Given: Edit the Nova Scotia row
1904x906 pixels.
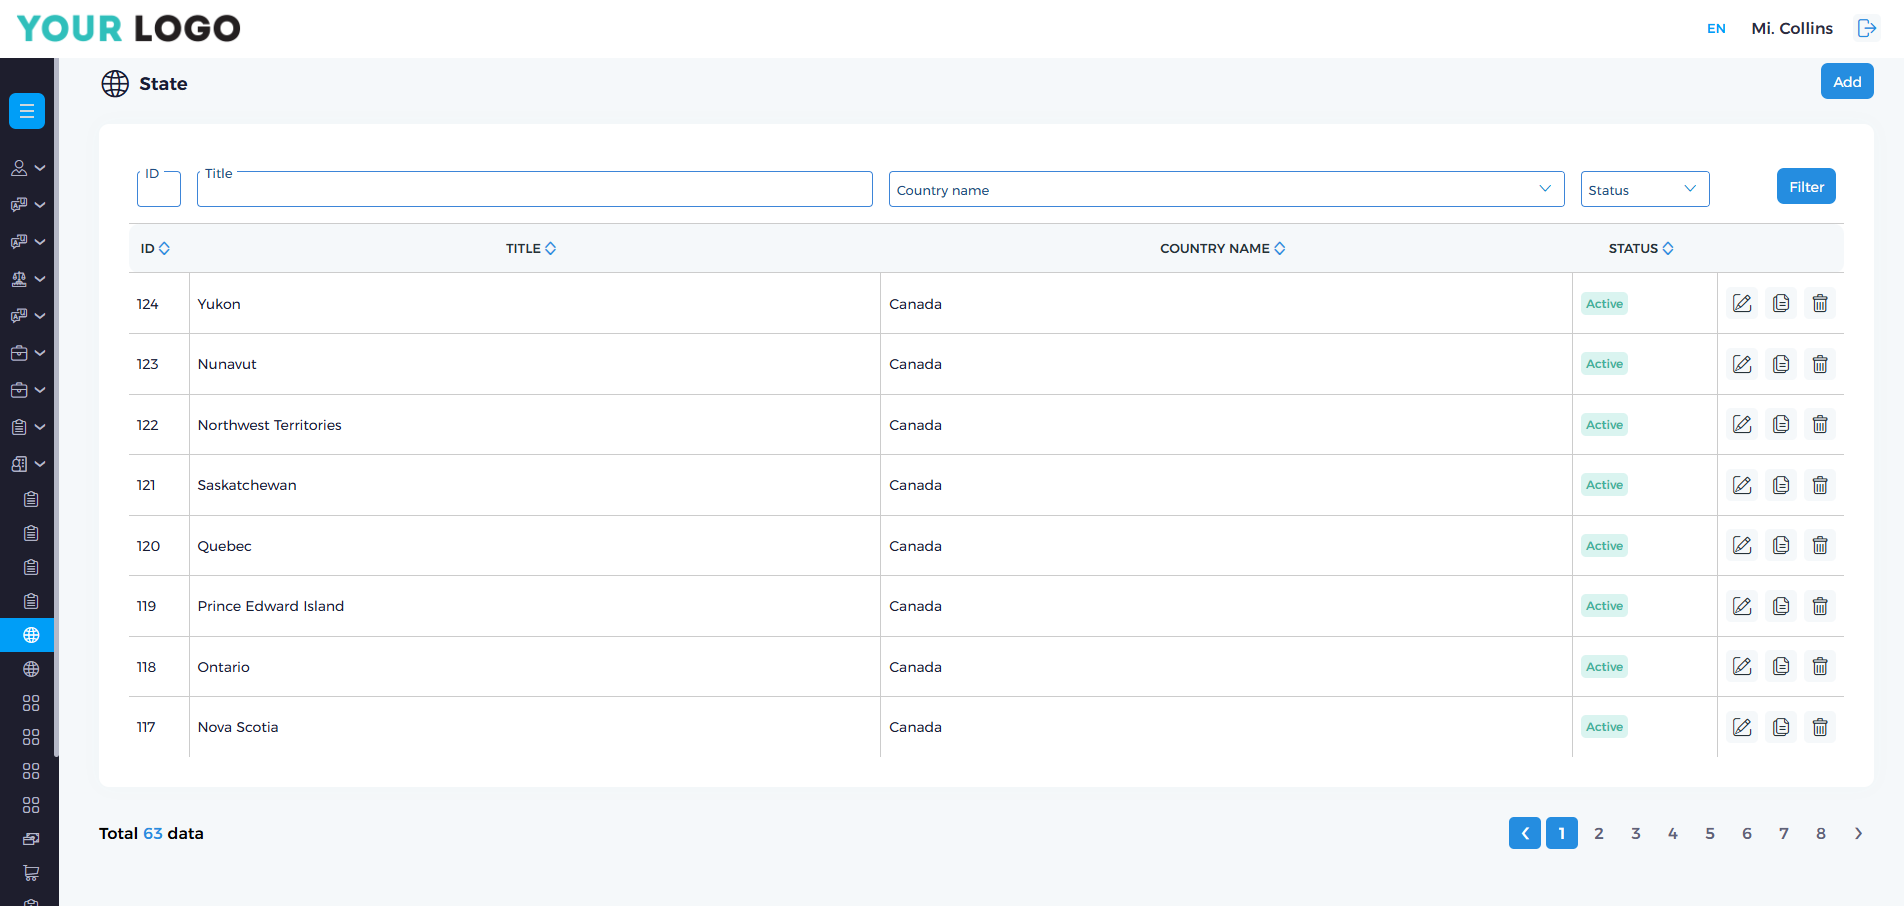Looking at the screenshot, I should (1742, 727).
